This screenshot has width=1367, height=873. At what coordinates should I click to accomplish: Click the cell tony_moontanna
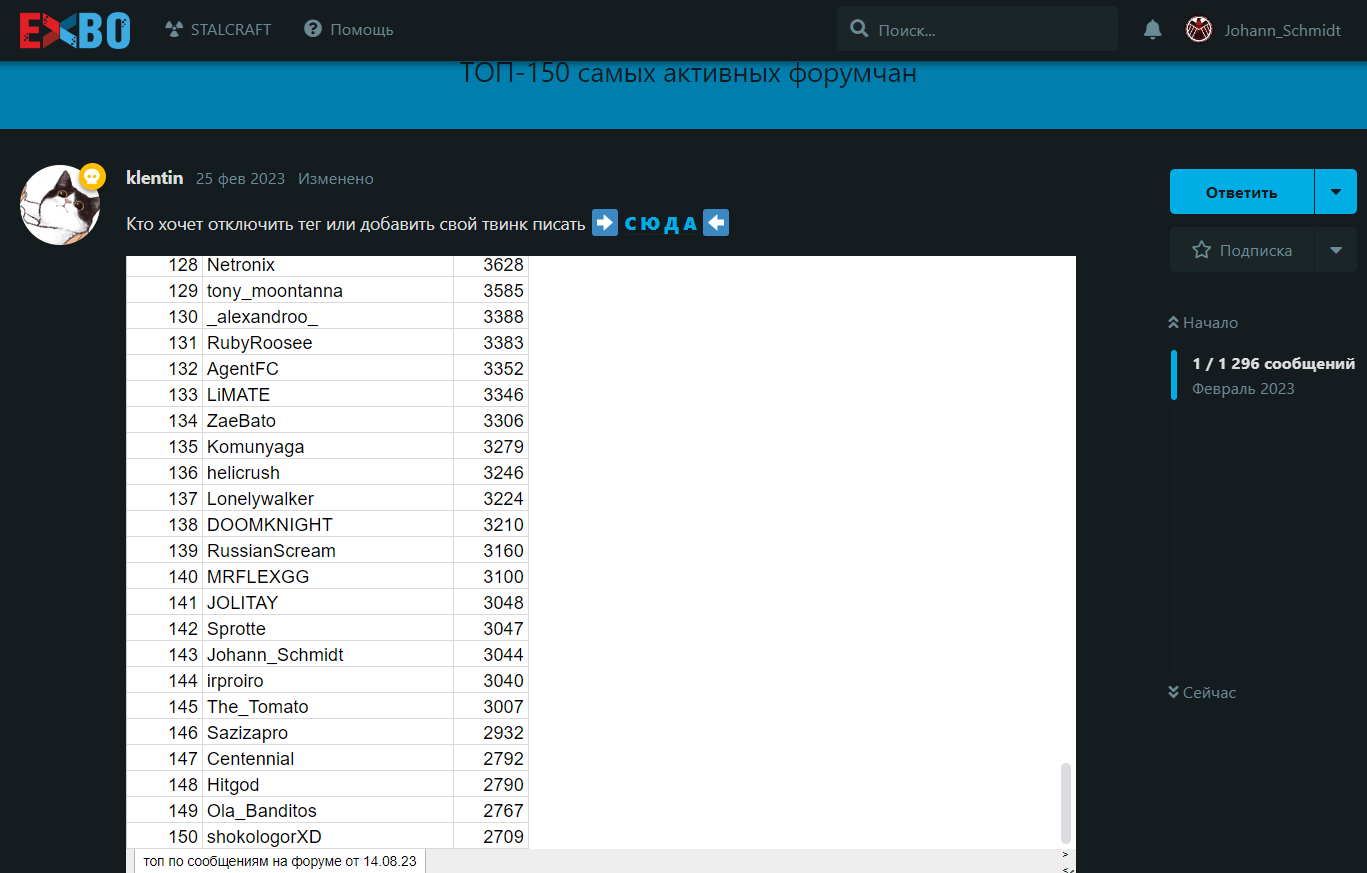tap(328, 291)
